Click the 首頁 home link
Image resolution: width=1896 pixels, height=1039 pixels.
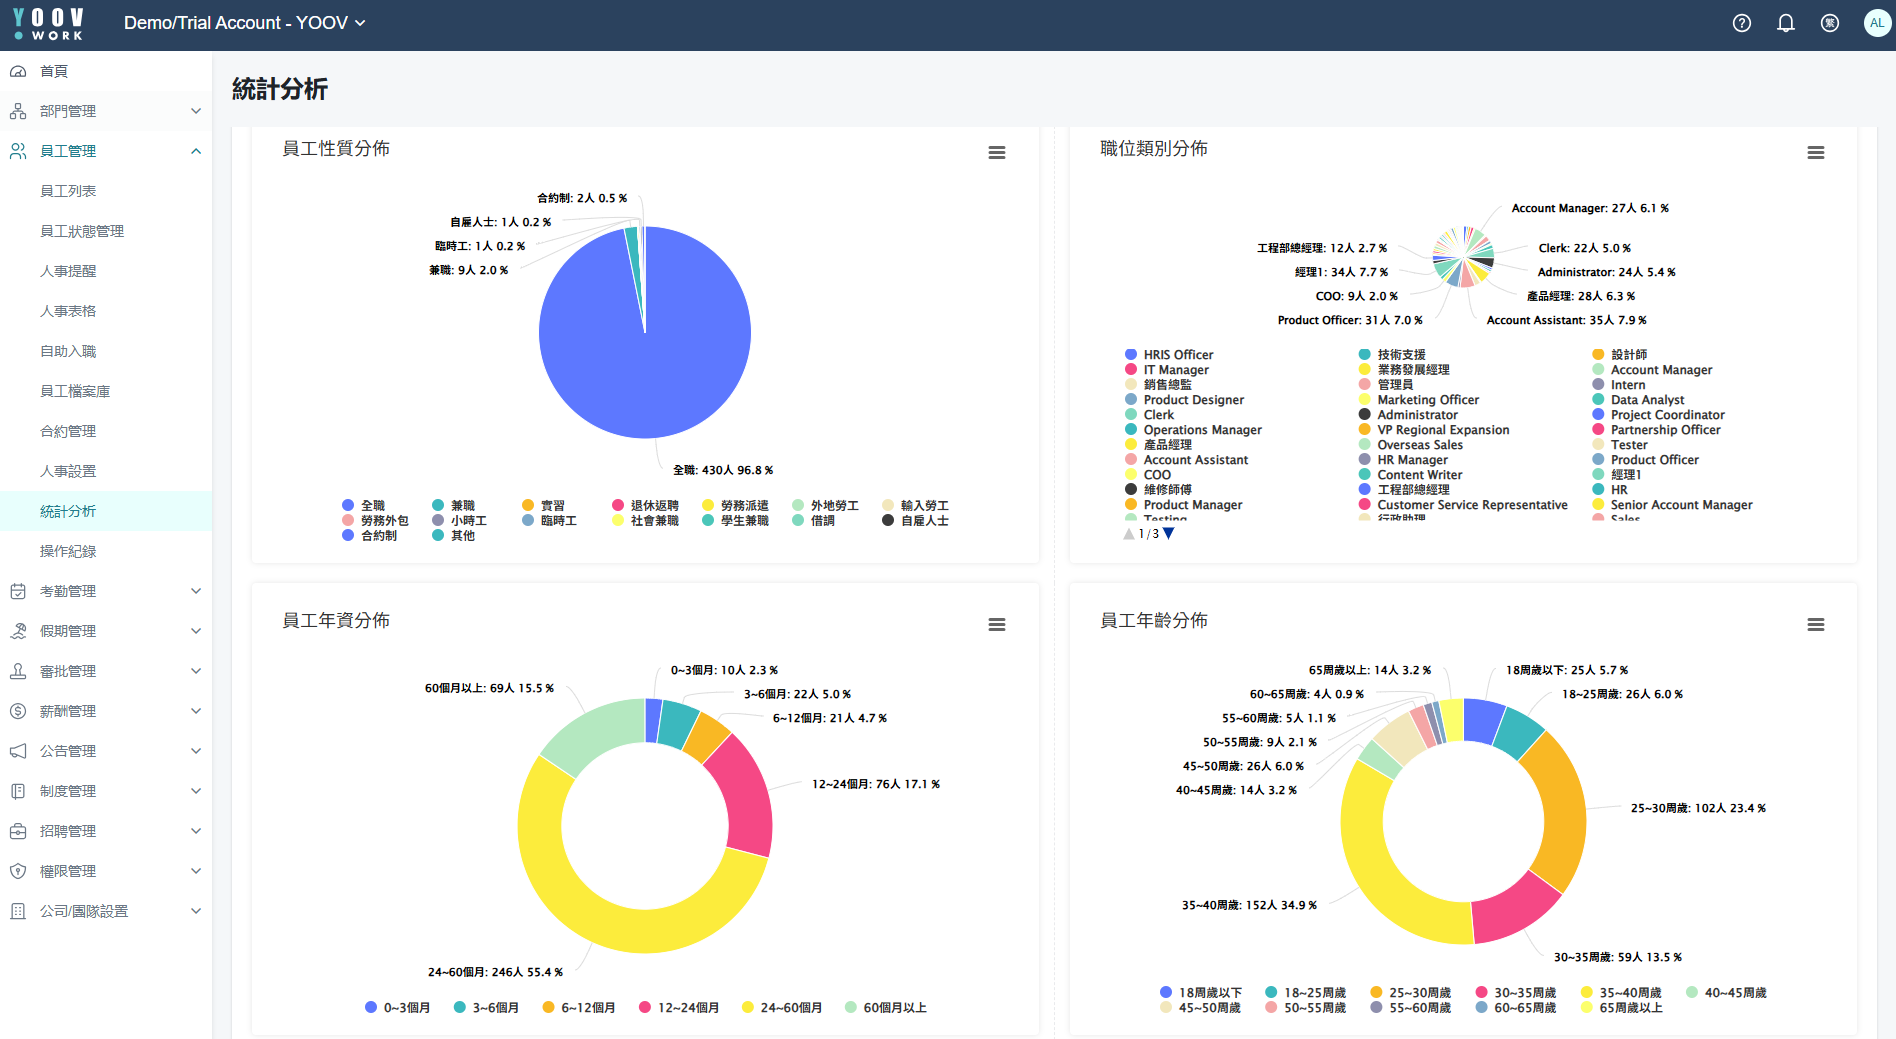pos(54,71)
